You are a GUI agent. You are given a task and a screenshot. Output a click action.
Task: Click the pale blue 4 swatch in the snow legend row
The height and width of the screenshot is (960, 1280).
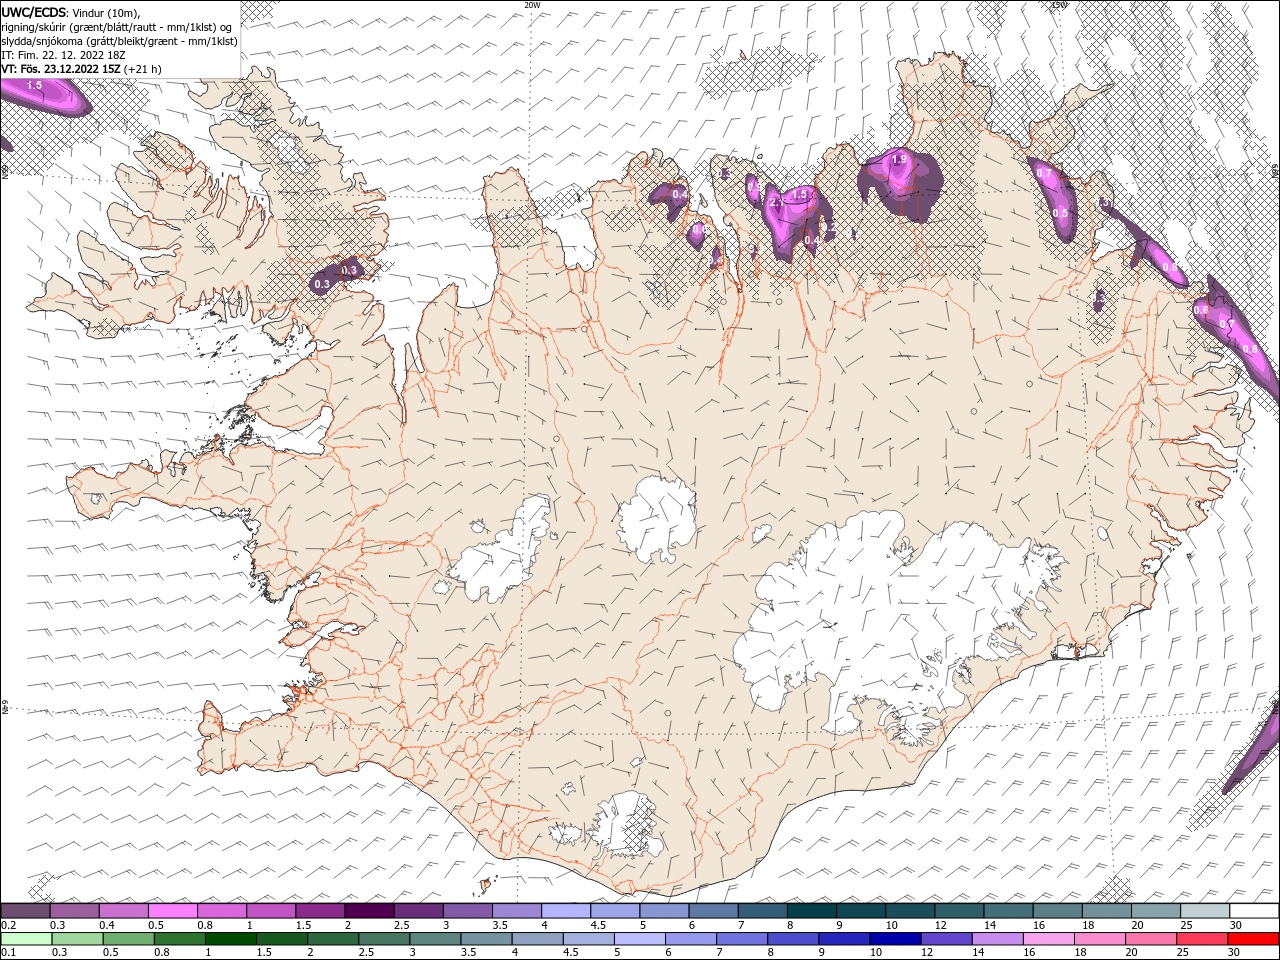point(566,911)
